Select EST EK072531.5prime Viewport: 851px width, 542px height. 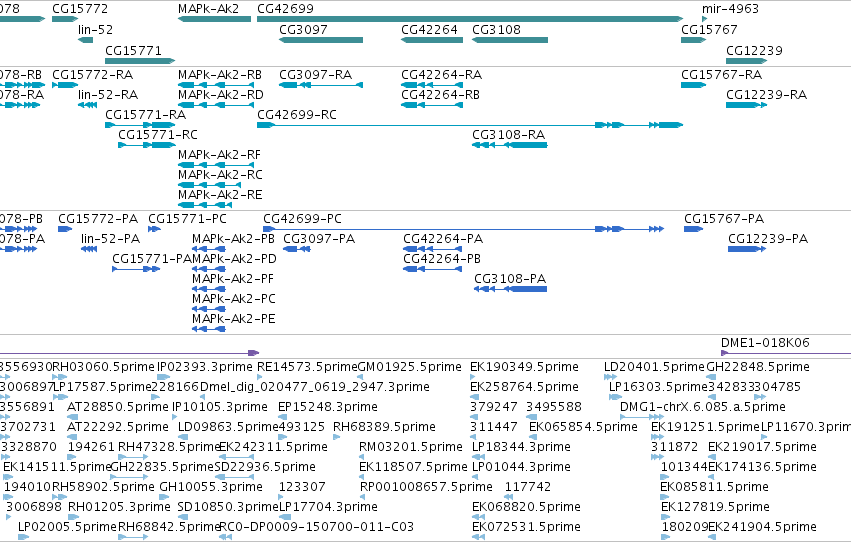[478, 537]
